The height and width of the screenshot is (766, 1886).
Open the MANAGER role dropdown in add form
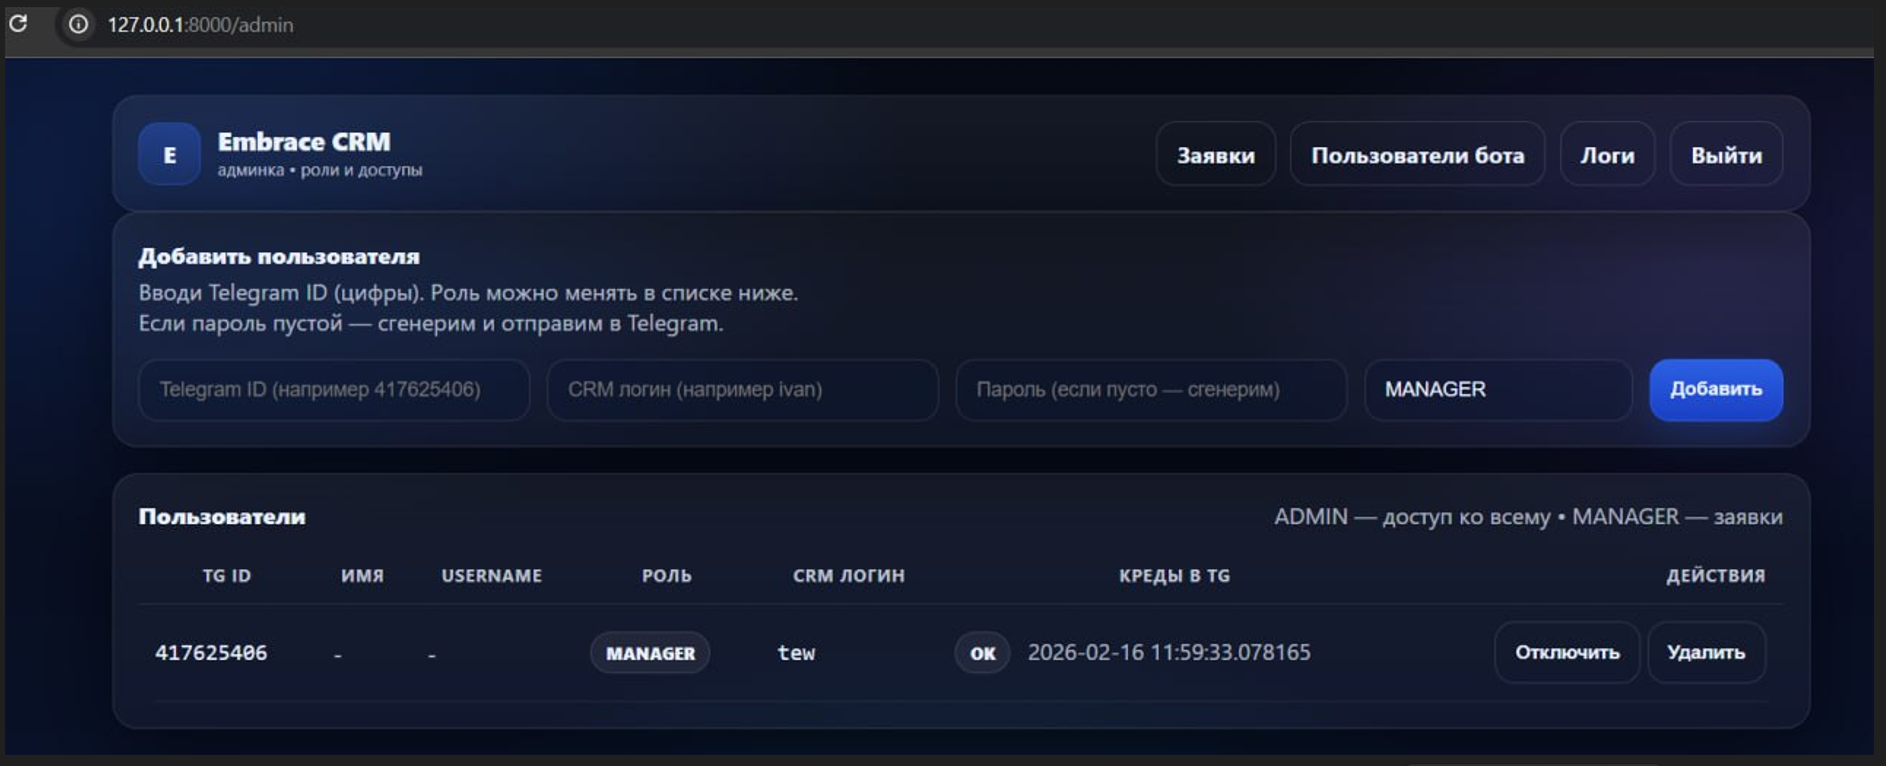tap(1498, 389)
